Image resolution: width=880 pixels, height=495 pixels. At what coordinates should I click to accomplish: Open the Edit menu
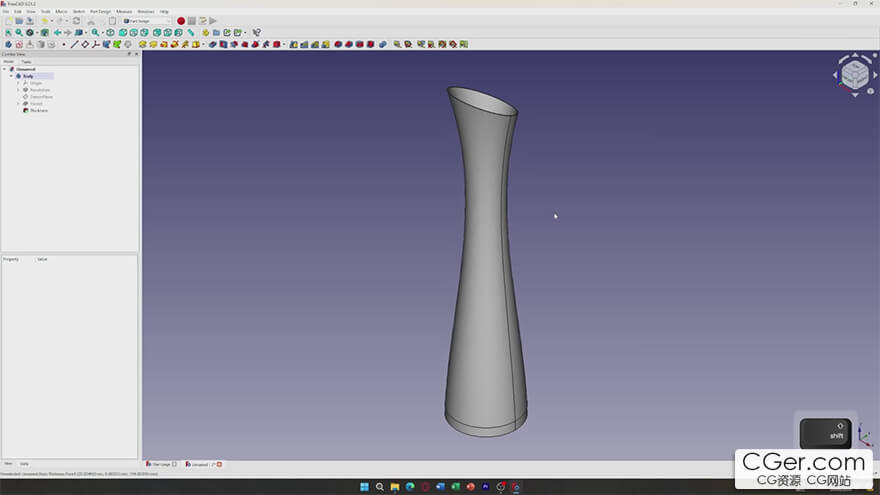pyautogui.click(x=17, y=11)
